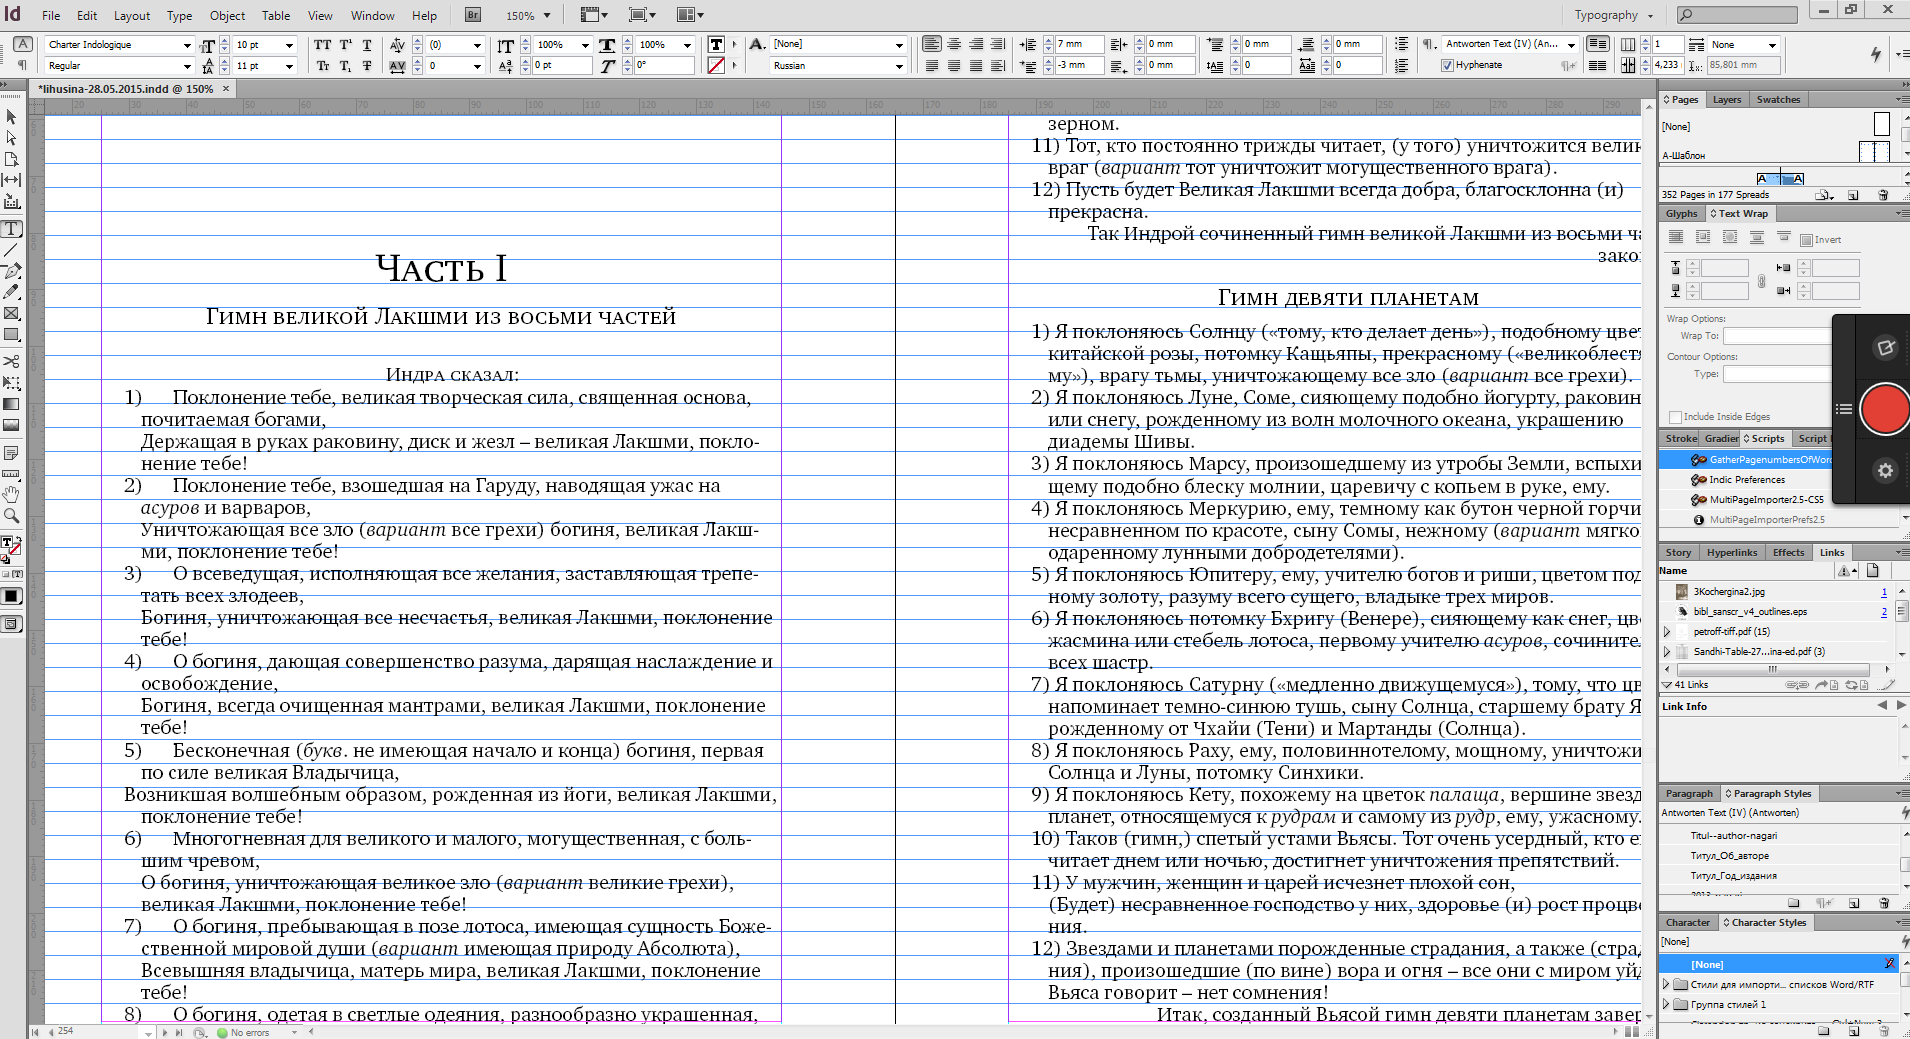Toggle the Hyphenate checkbox
The height and width of the screenshot is (1039, 1910).
click(1447, 65)
